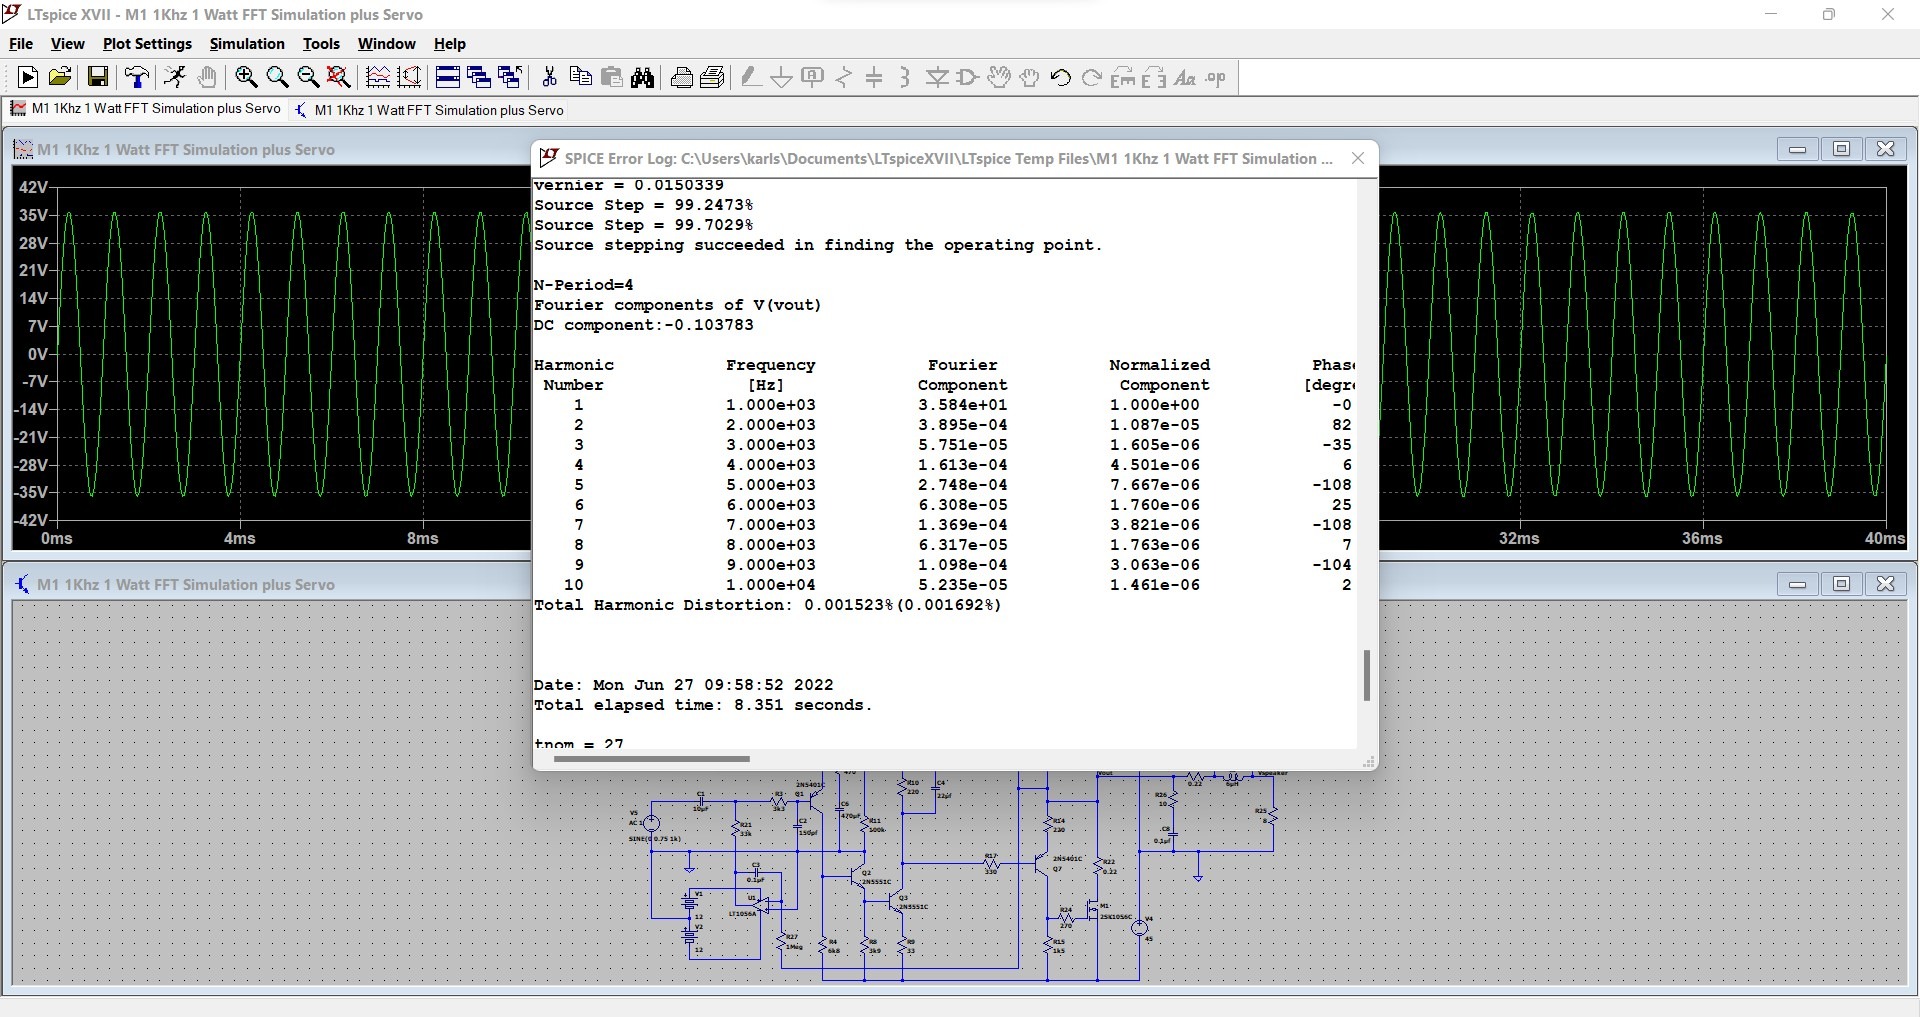Select the move hand icon
Viewport: 1920px width, 1017px height.
(999, 77)
